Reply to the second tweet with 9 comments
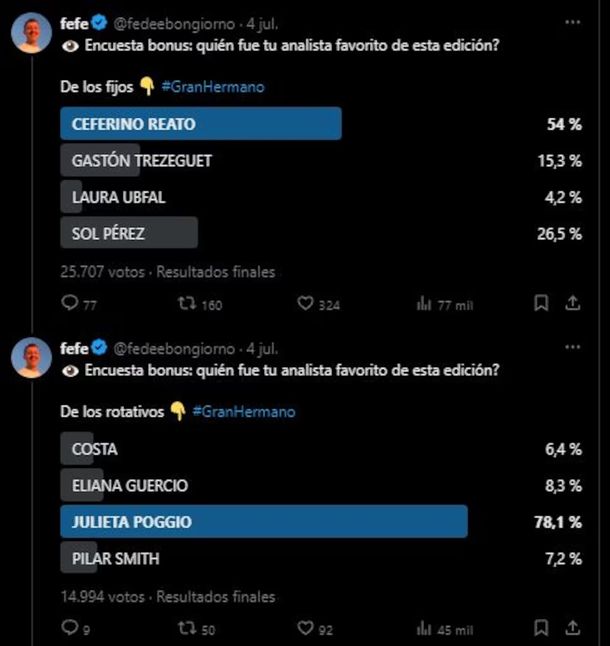 [x=70, y=628]
